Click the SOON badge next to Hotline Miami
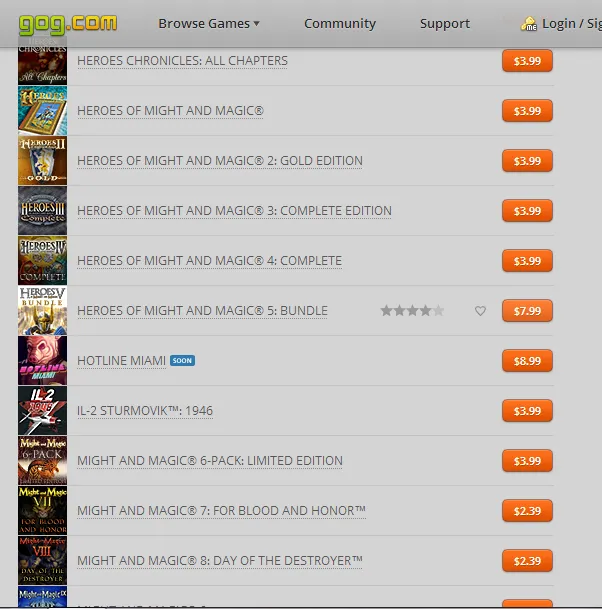 [x=183, y=360]
